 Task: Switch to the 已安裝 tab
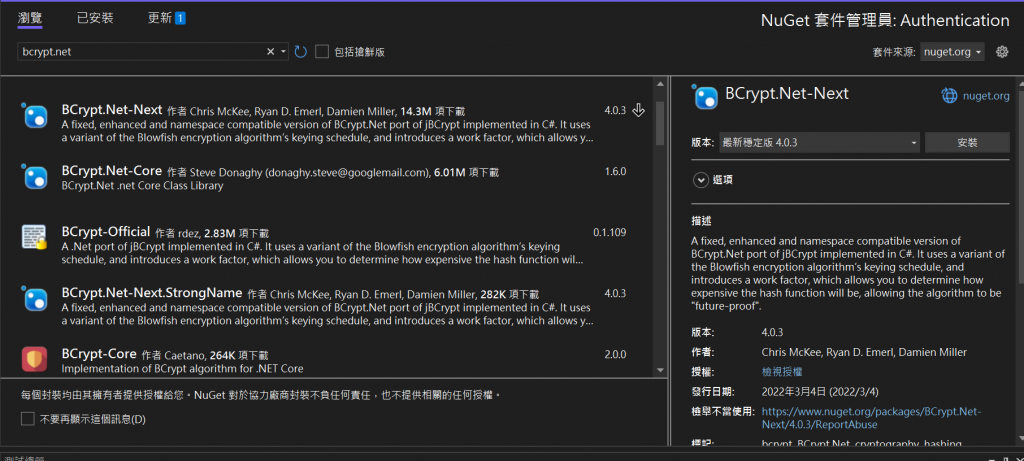(x=95, y=18)
